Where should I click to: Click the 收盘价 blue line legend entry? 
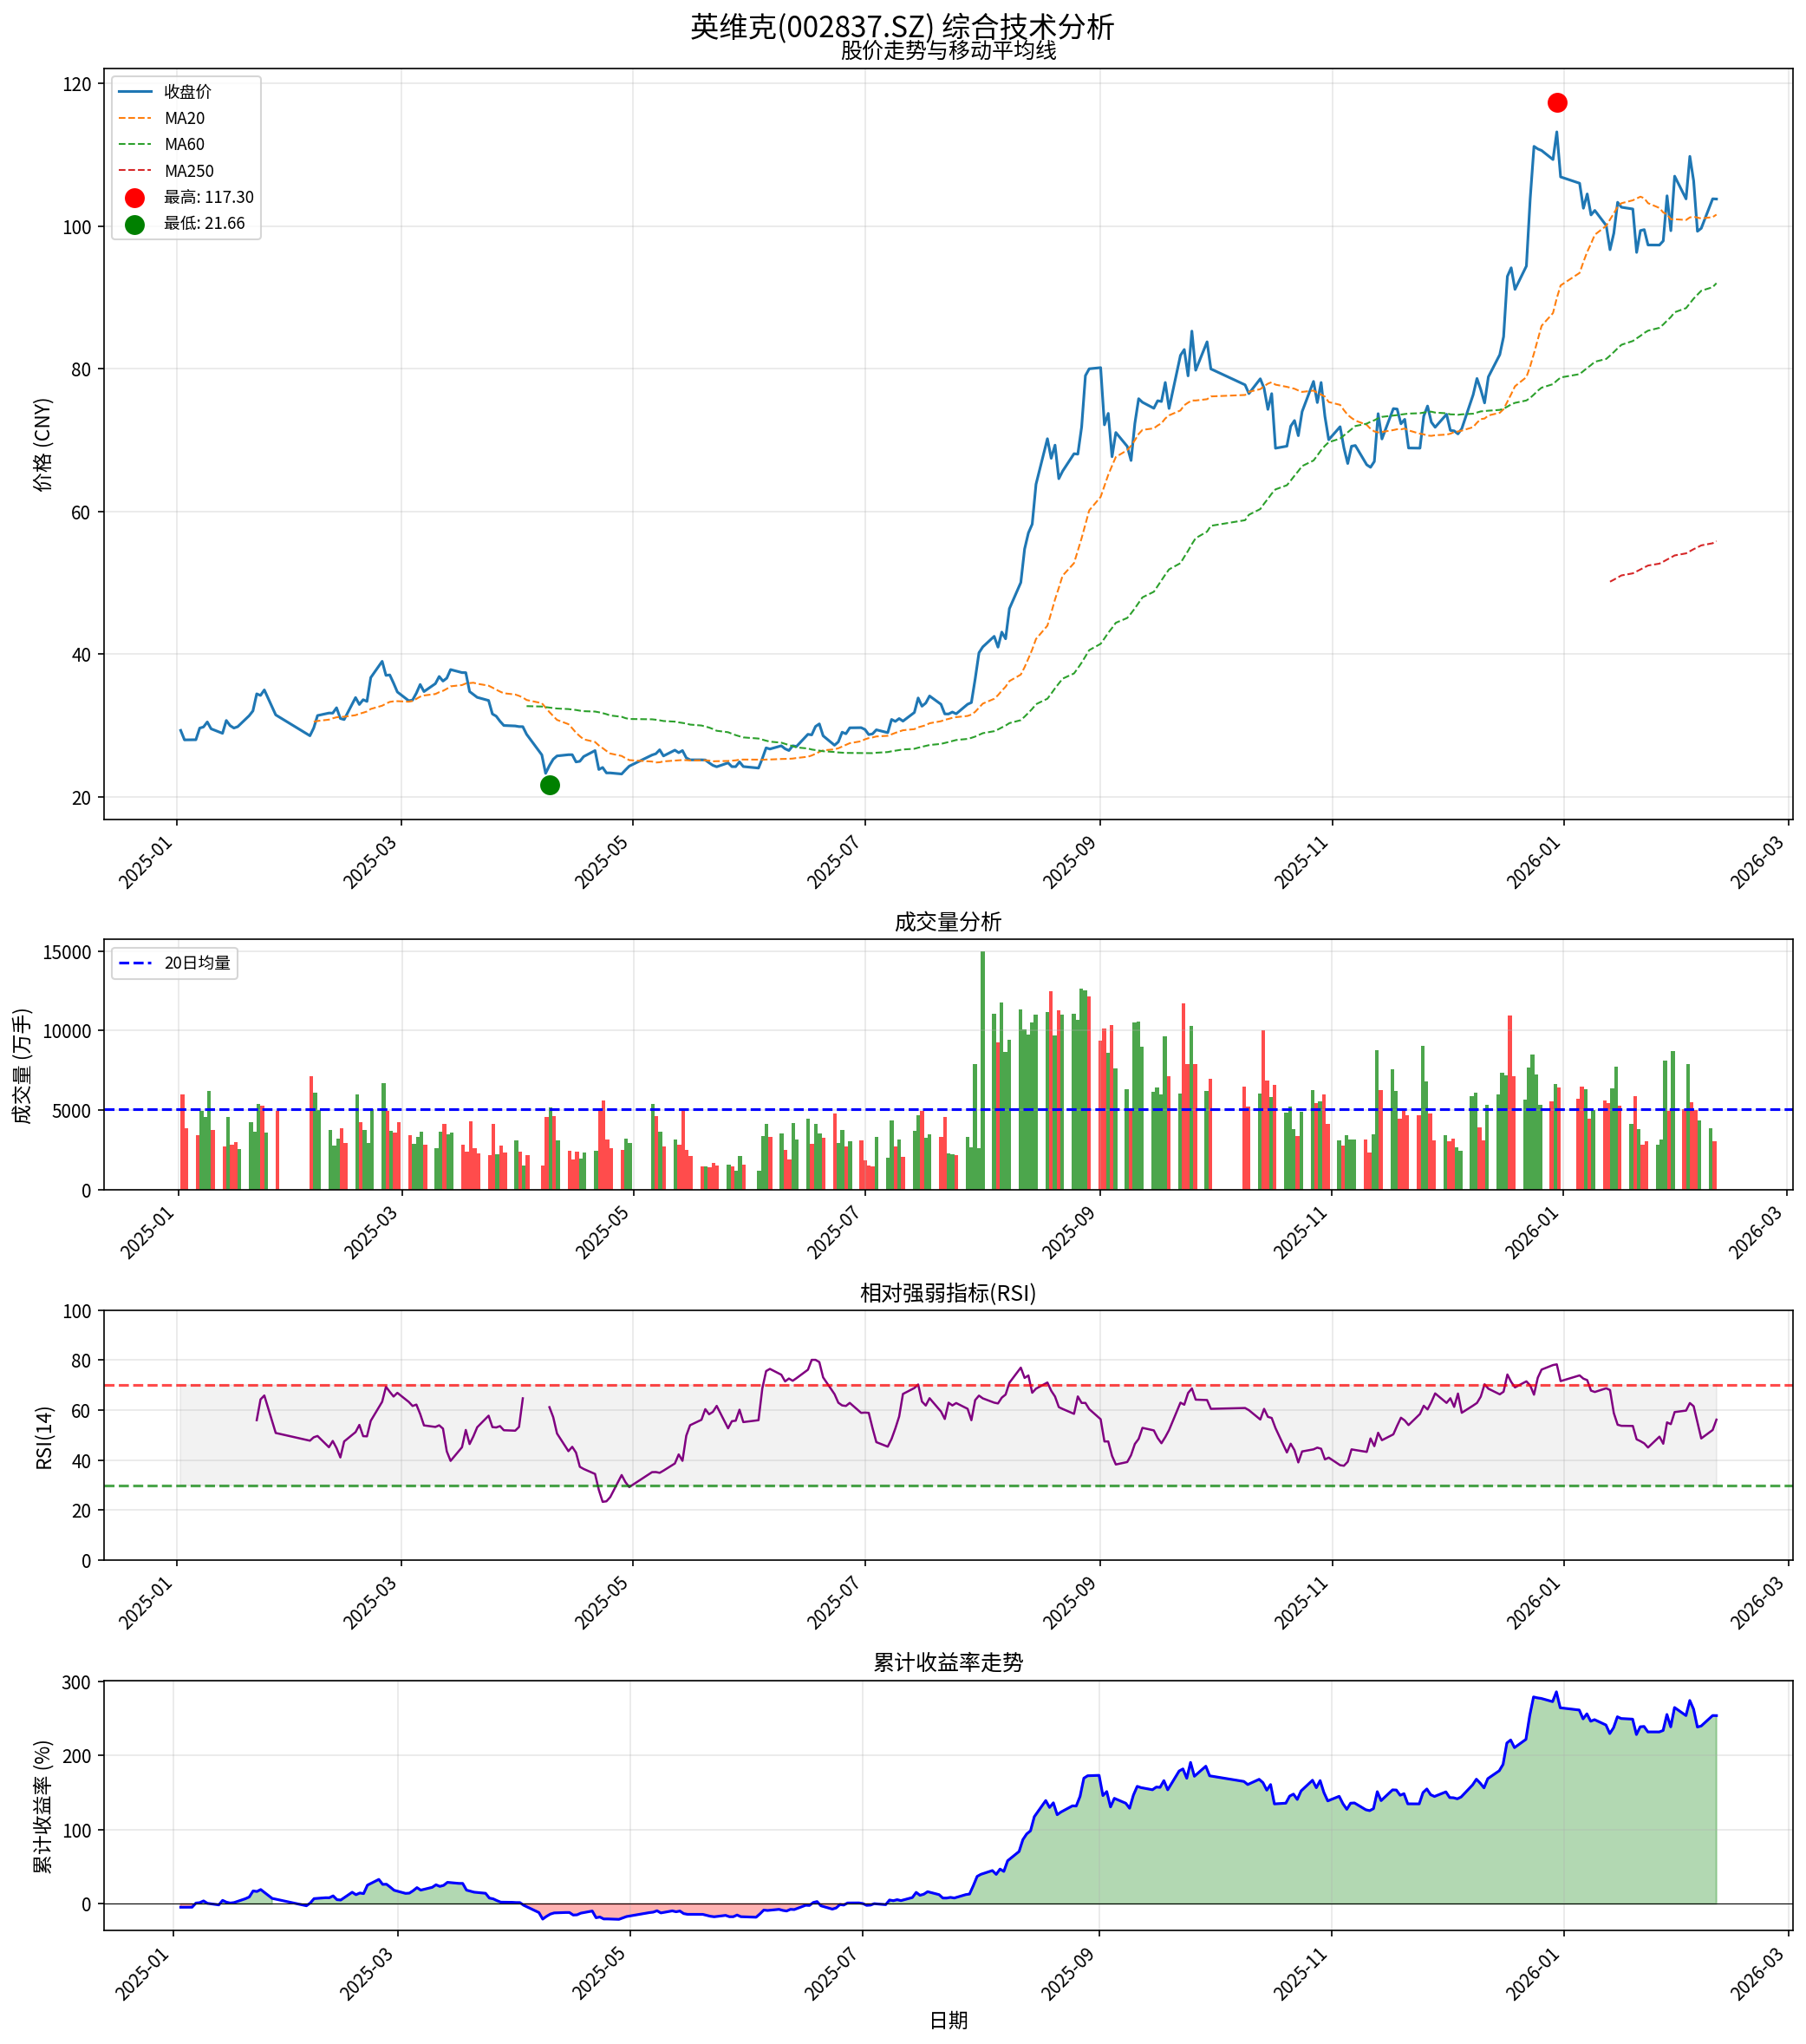coord(187,92)
